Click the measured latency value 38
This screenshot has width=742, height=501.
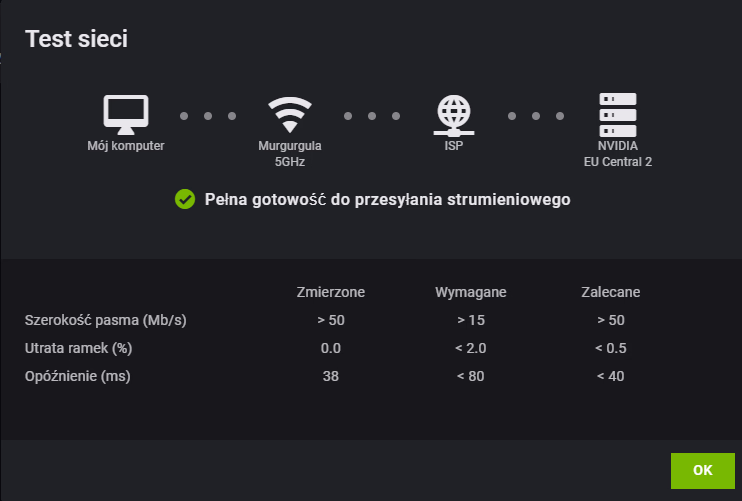pyautogui.click(x=331, y=376)
